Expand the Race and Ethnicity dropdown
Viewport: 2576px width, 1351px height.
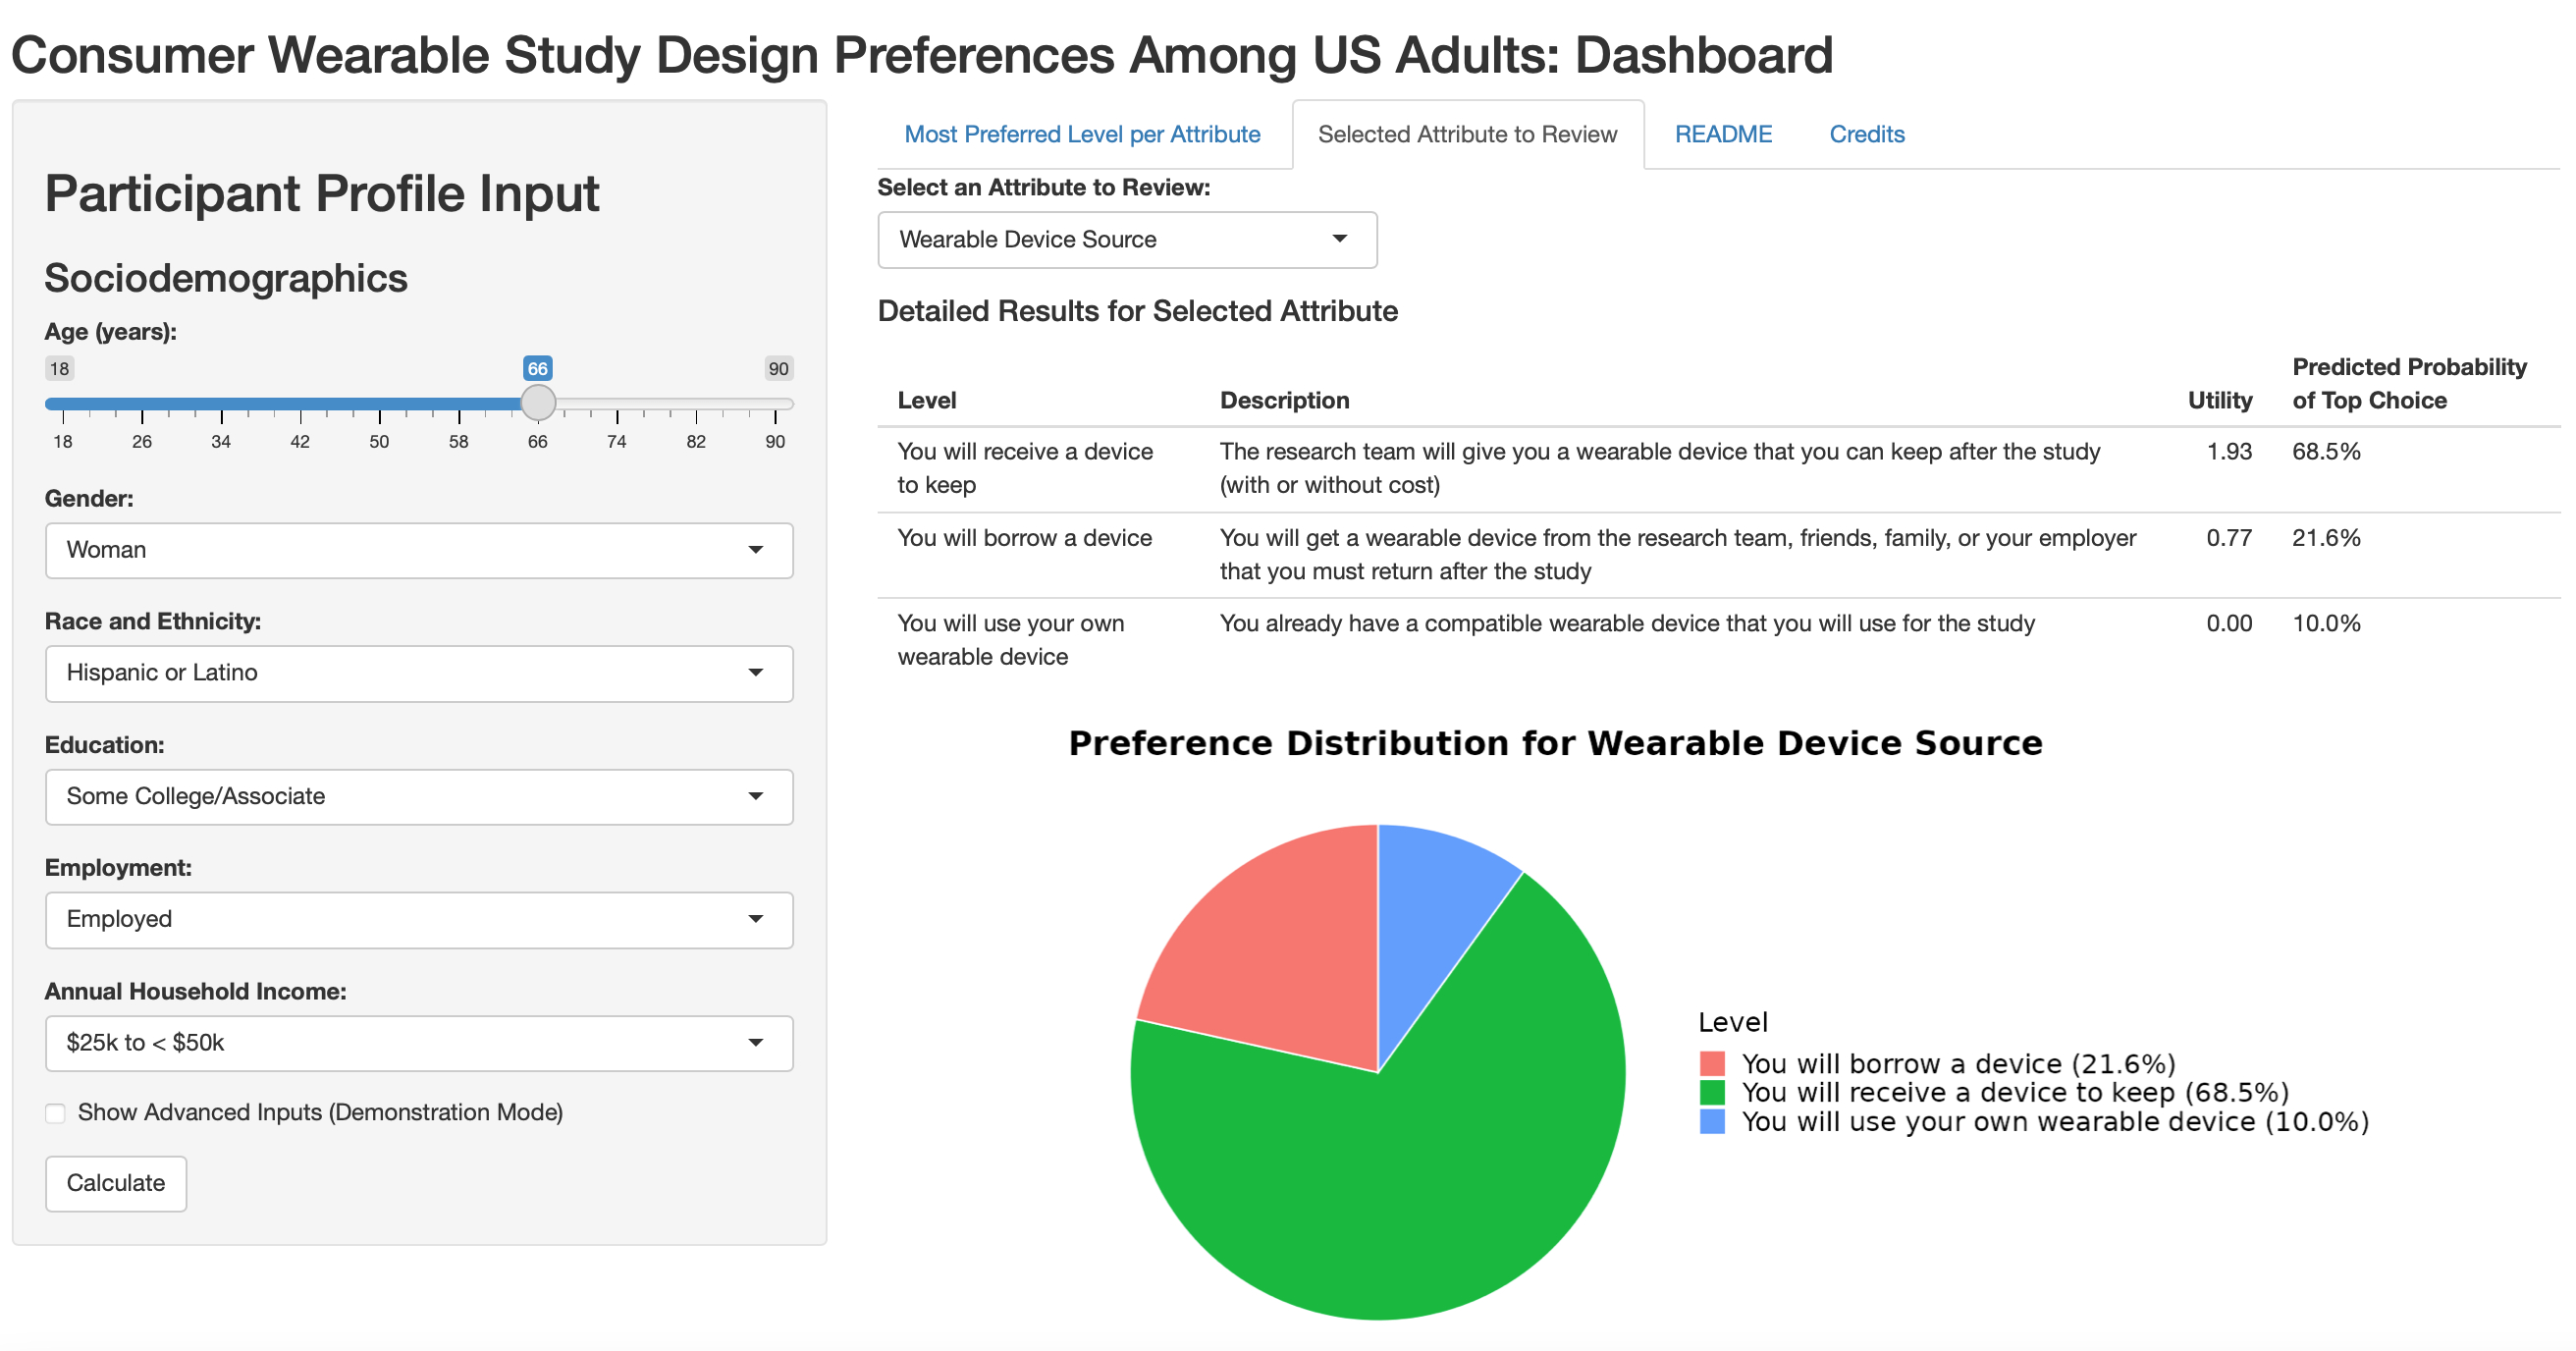tap(418, 673)
